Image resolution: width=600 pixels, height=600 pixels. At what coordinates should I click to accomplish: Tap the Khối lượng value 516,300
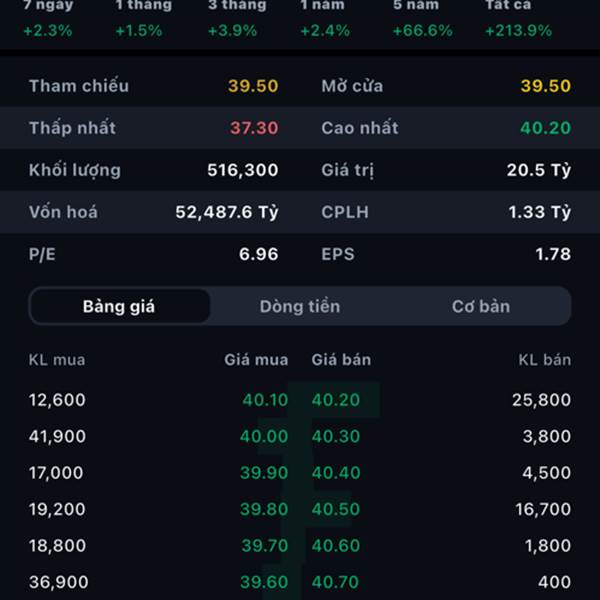[x=242, y=170]
